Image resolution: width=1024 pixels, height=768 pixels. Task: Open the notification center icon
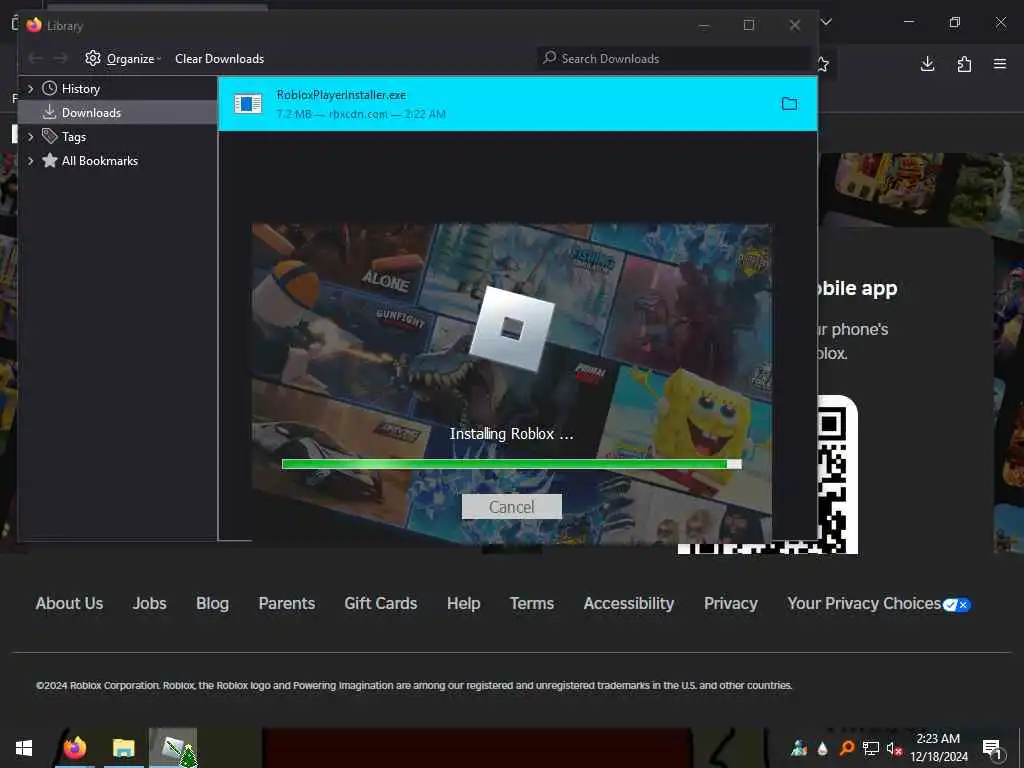[993, 749]
